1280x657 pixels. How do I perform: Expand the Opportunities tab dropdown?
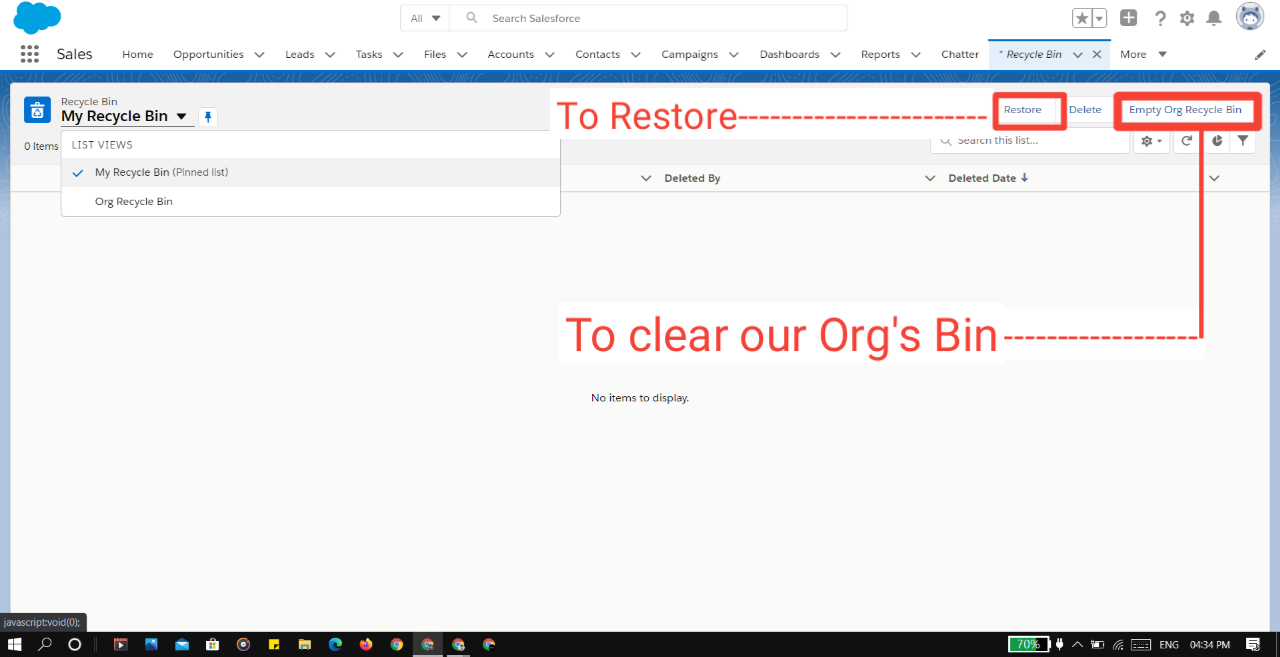tap(259, 54)
